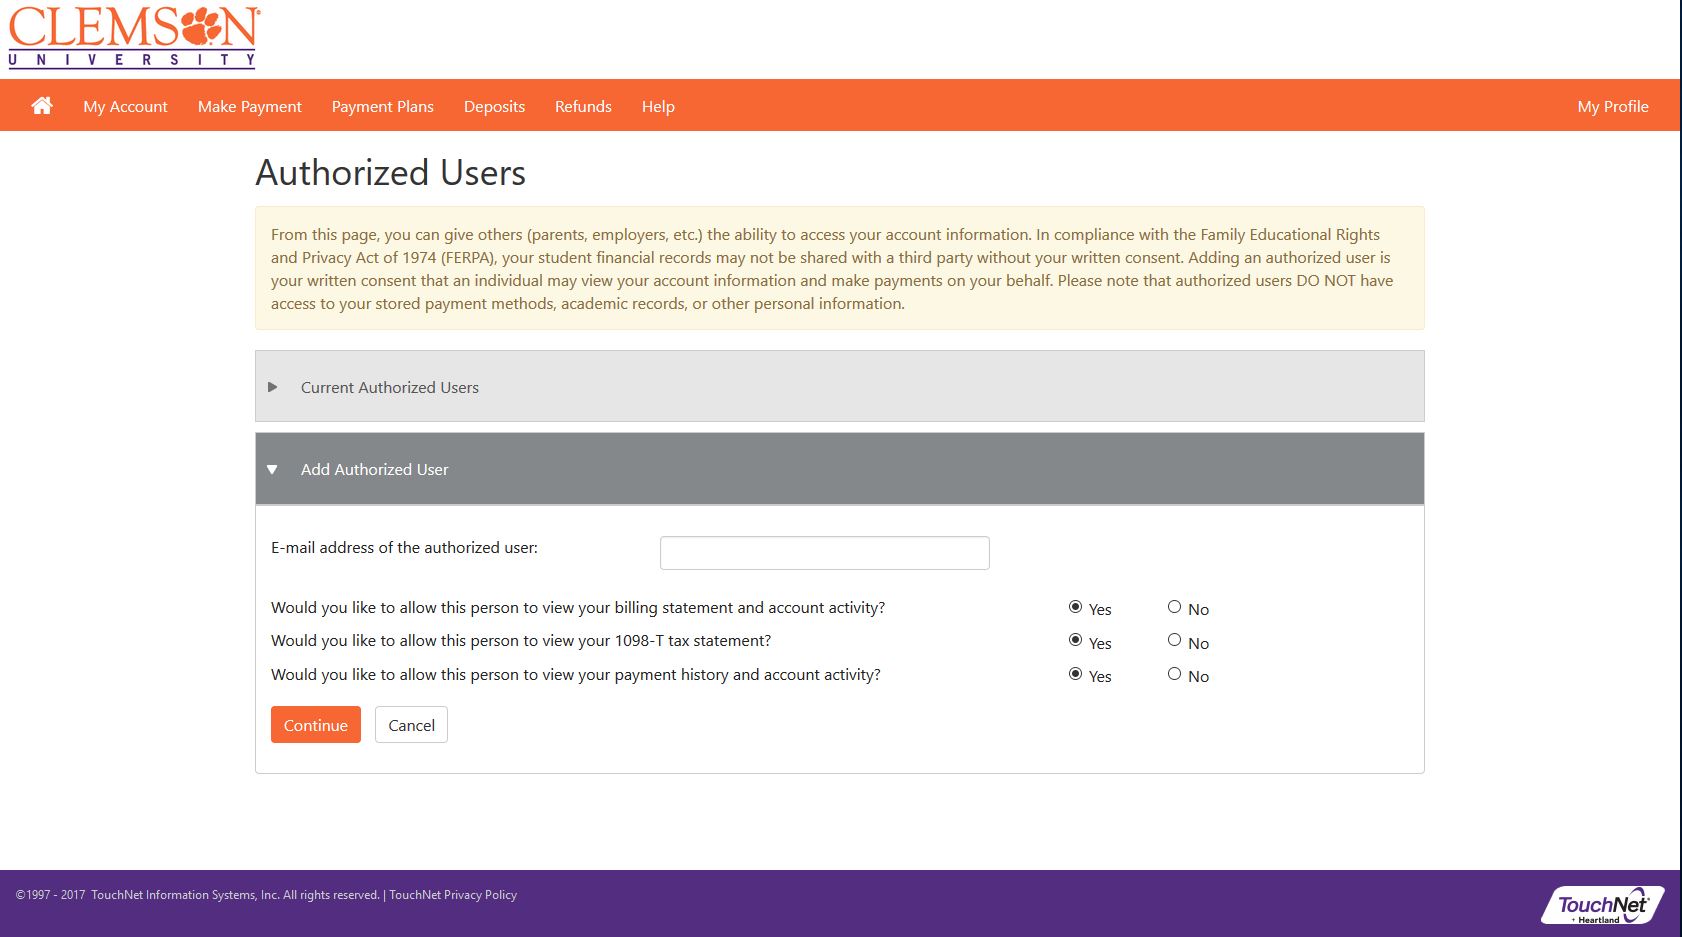Click the Current Authorized Users header label
Viewport: 1682px width, 937px height.
(390, 387)
